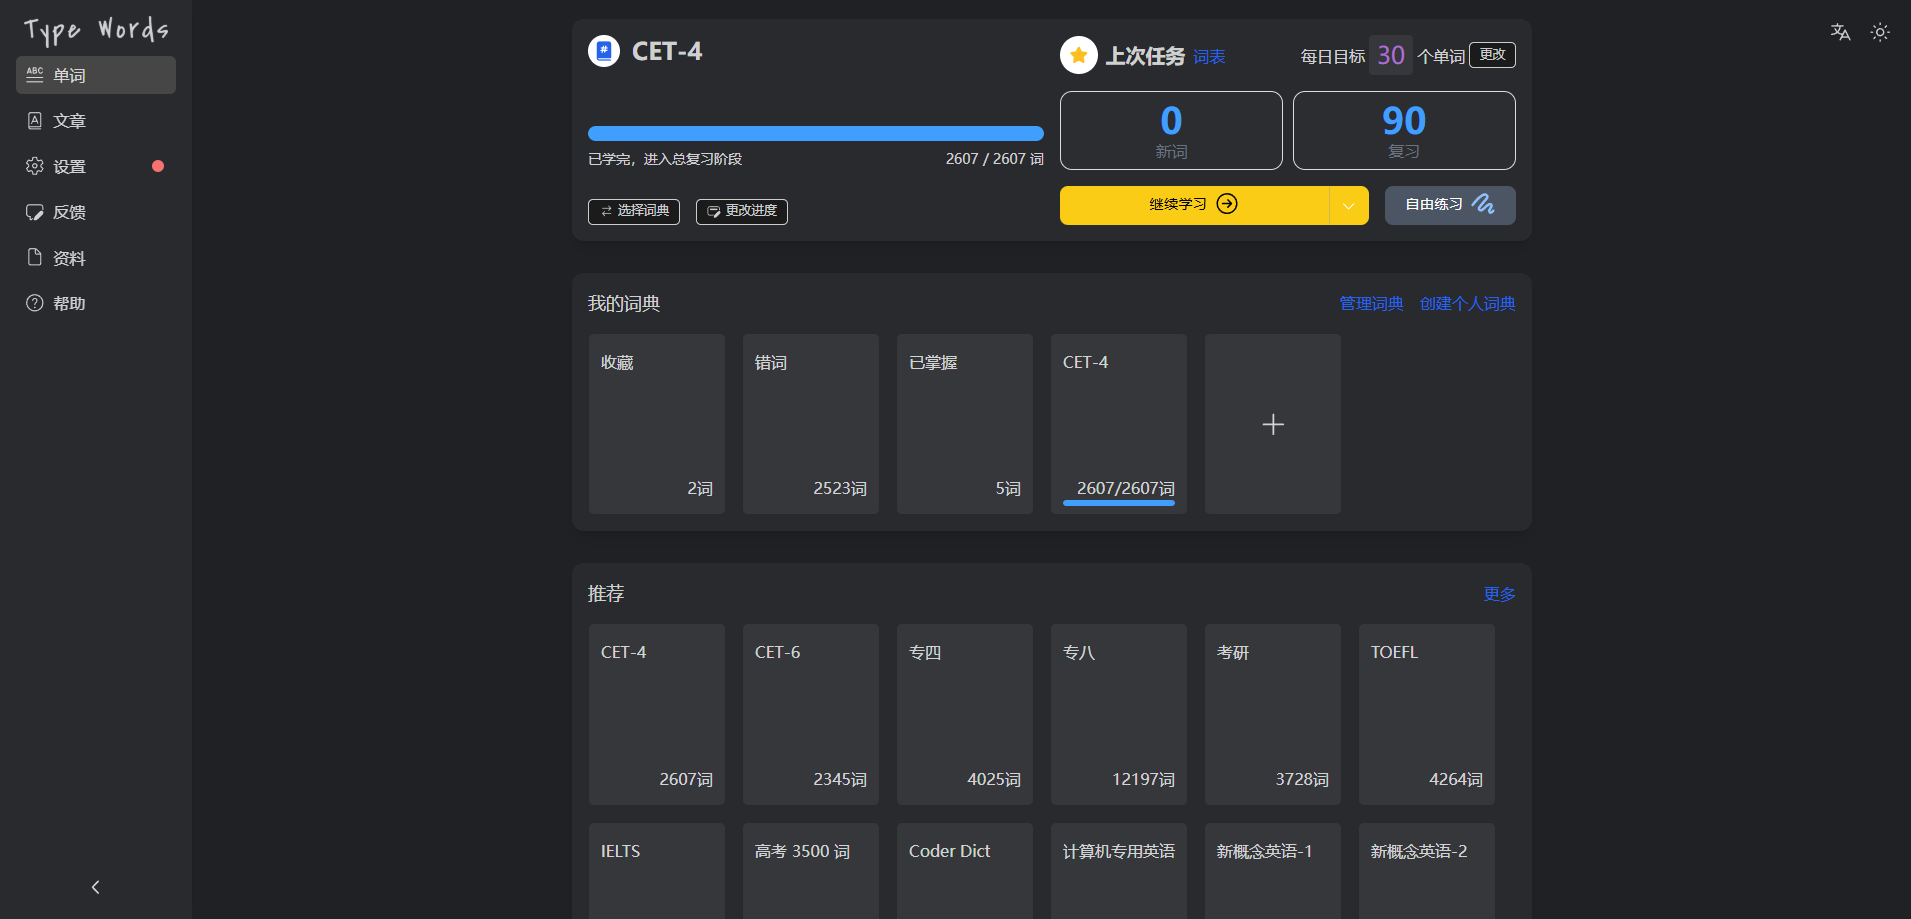Image resolution: width=1911 pixels, height=919 pixels.
Task: Open the 单词 words menu item
Action: point(96,75)
